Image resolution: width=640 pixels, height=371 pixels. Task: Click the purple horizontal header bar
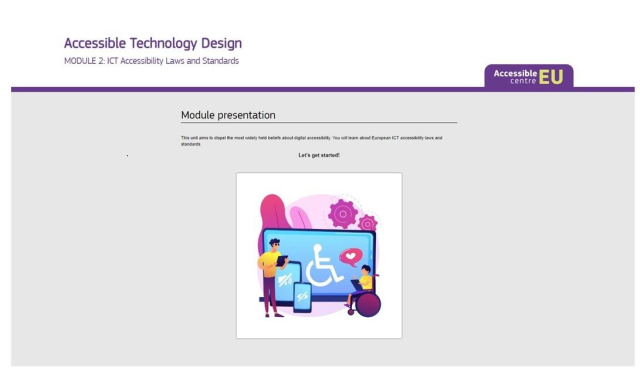point(322,89)
